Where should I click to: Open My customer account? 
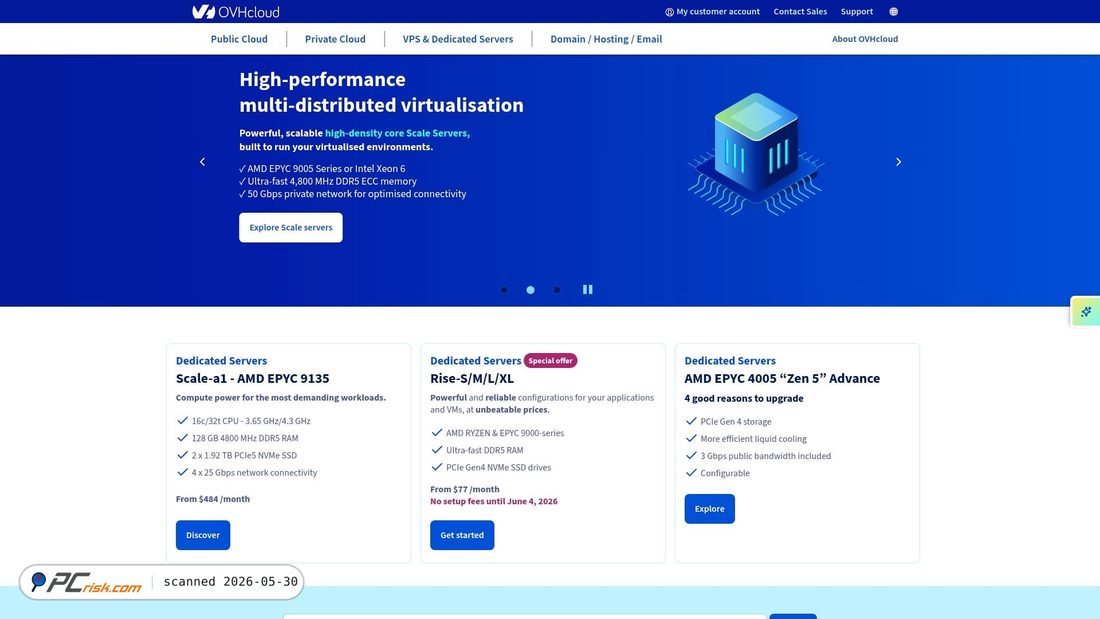coord(712,12)
